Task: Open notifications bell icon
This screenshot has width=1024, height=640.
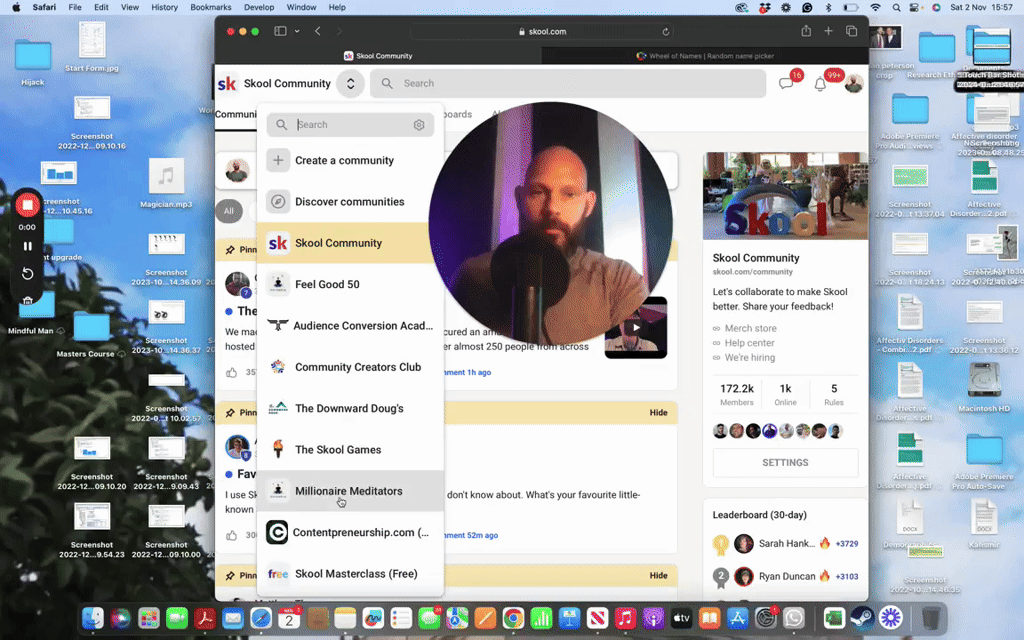Action: point(820,84)
